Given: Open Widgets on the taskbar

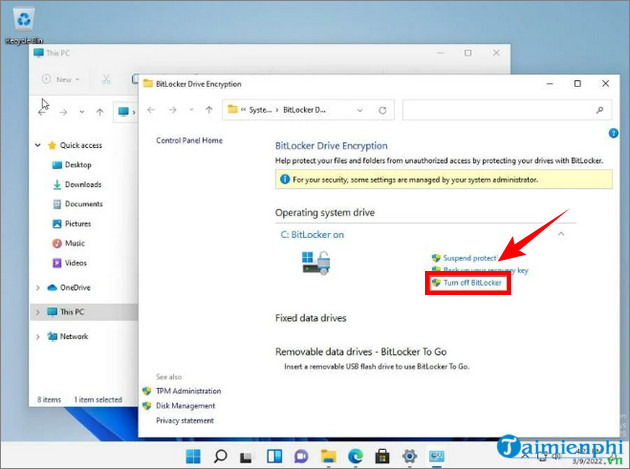Looking at the screenshot, I should coord(274,456).
